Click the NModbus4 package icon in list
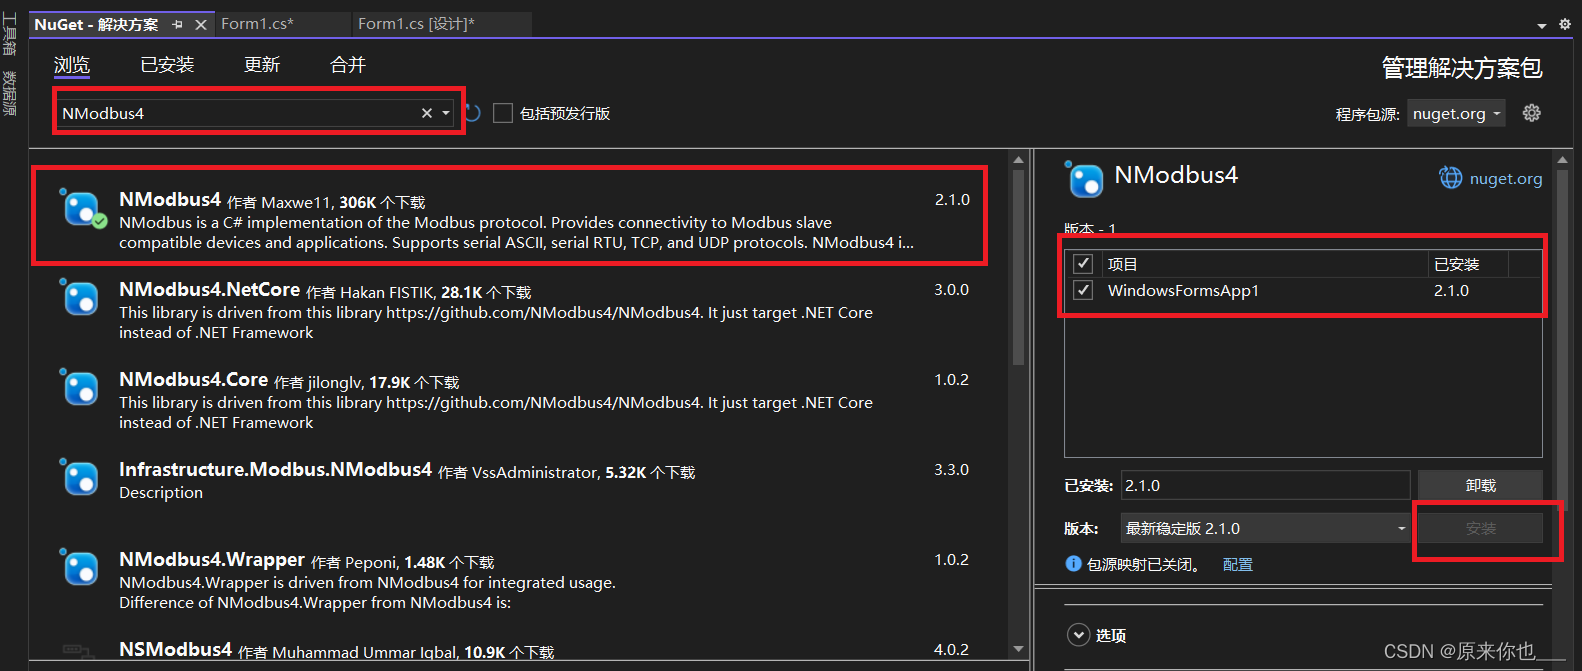1582x671 pixels. click(82, 209)
